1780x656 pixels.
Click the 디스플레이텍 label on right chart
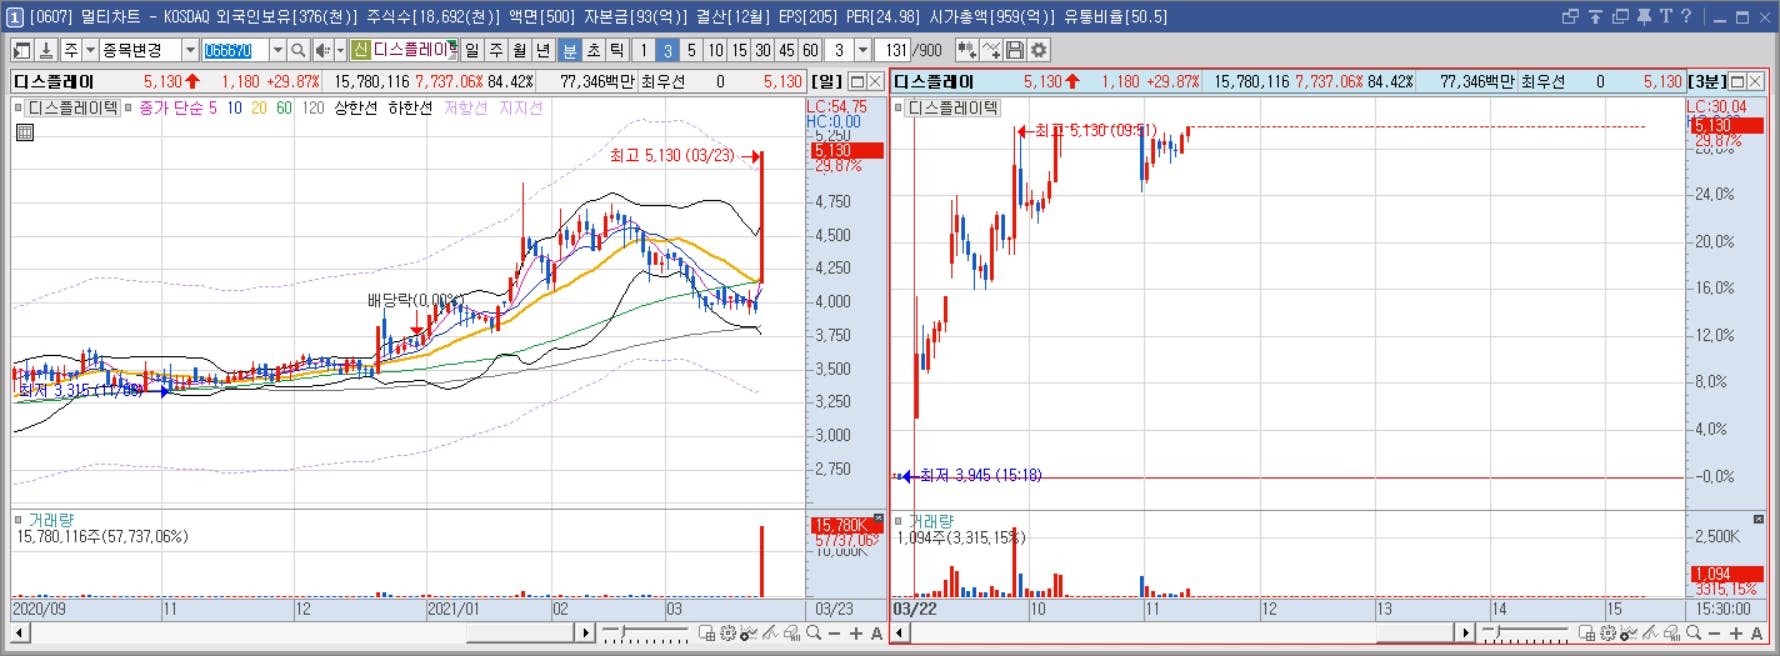[x=953, y=107]
